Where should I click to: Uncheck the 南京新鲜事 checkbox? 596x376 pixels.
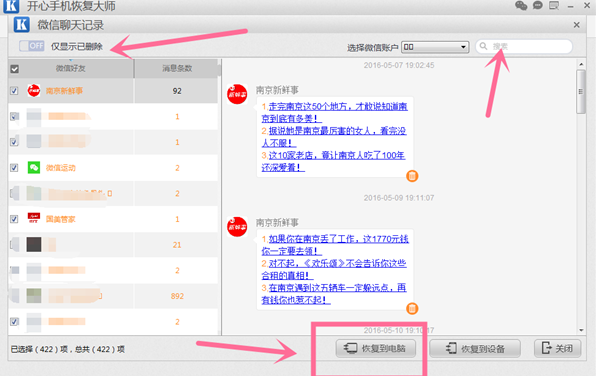pyautogui.click(x=14, y=91)
